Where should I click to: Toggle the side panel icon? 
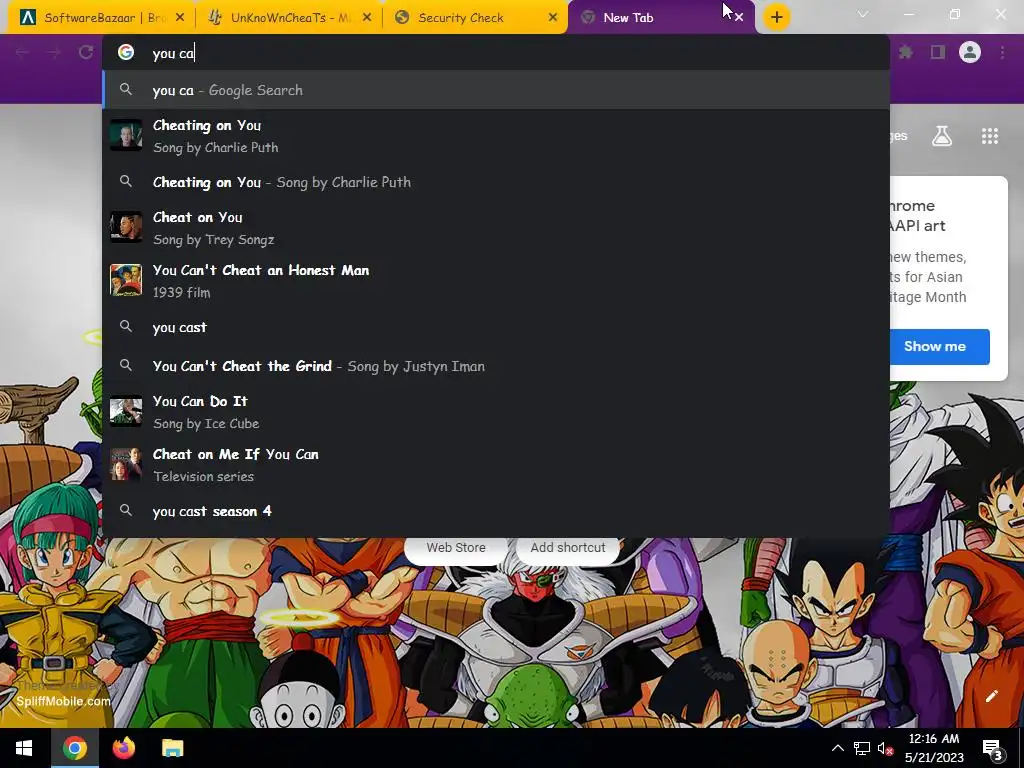(x=938, y=52)
